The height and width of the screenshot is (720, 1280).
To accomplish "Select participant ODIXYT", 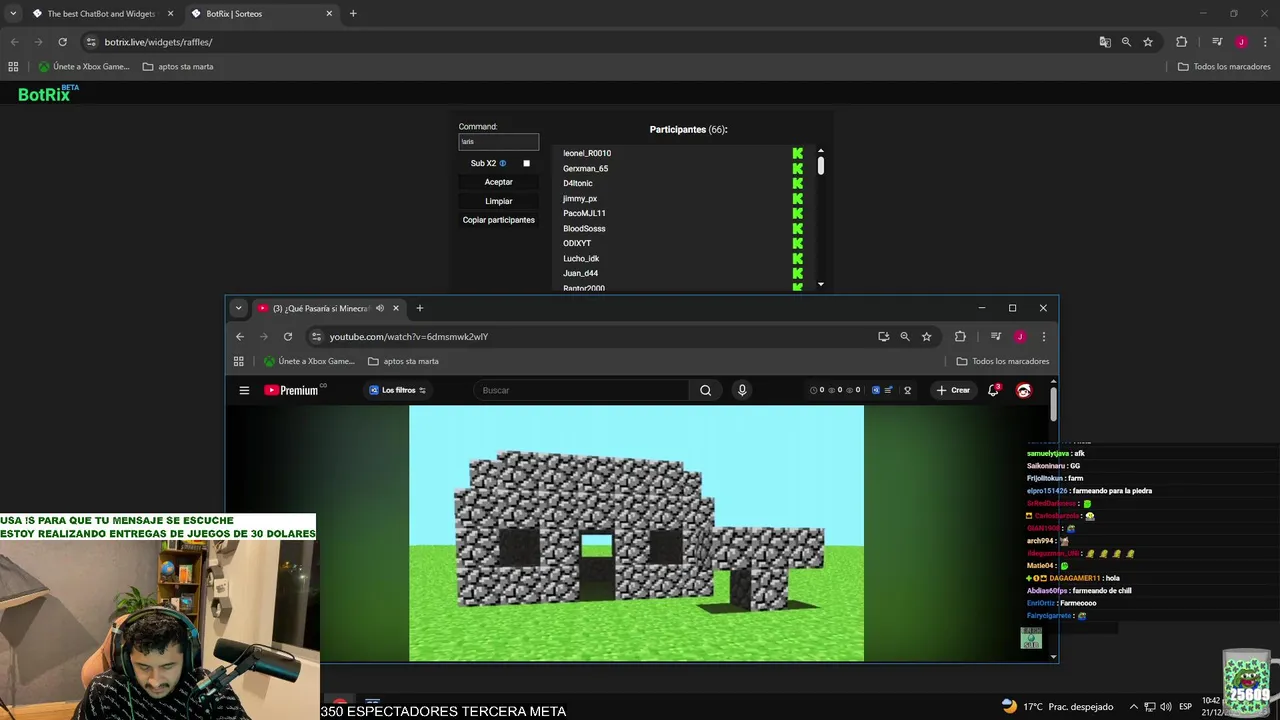I will pyautogui.click(x=577, y=243).
